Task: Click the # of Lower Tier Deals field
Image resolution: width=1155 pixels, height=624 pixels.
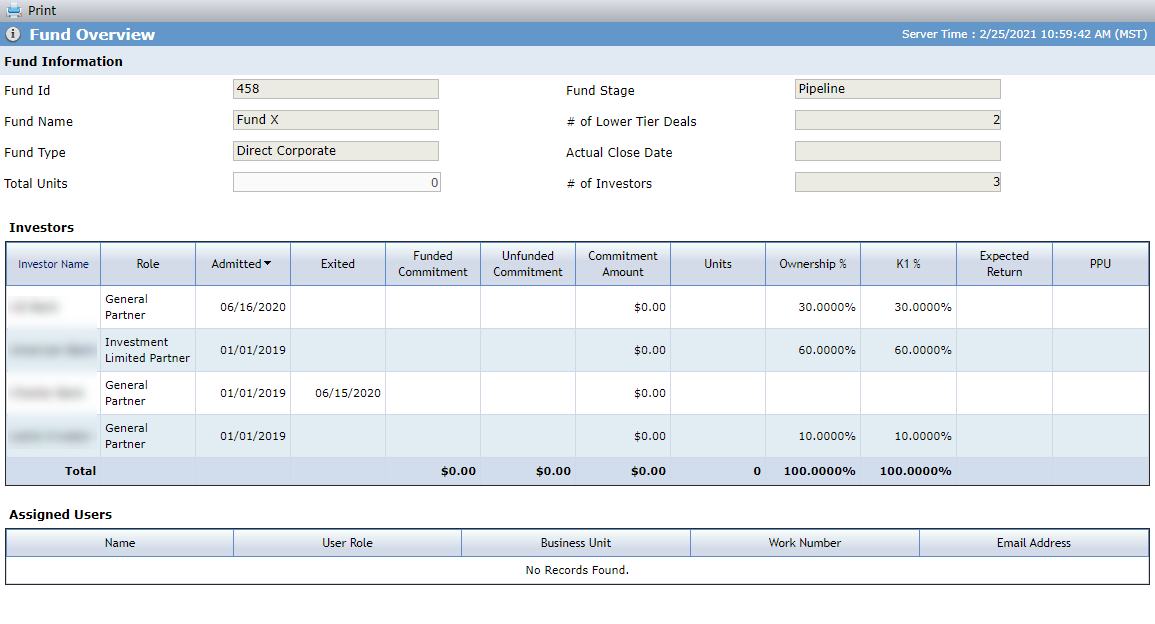Action: (898, 120)
